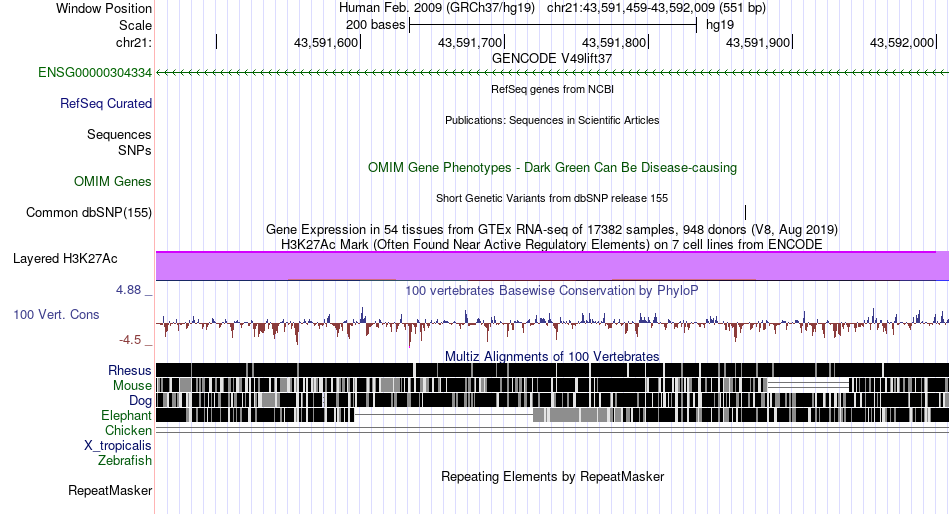The width and height of the screenshot is (950, 514).
Task: Select the Chicken alignment row label
Action: coord(128,430)
